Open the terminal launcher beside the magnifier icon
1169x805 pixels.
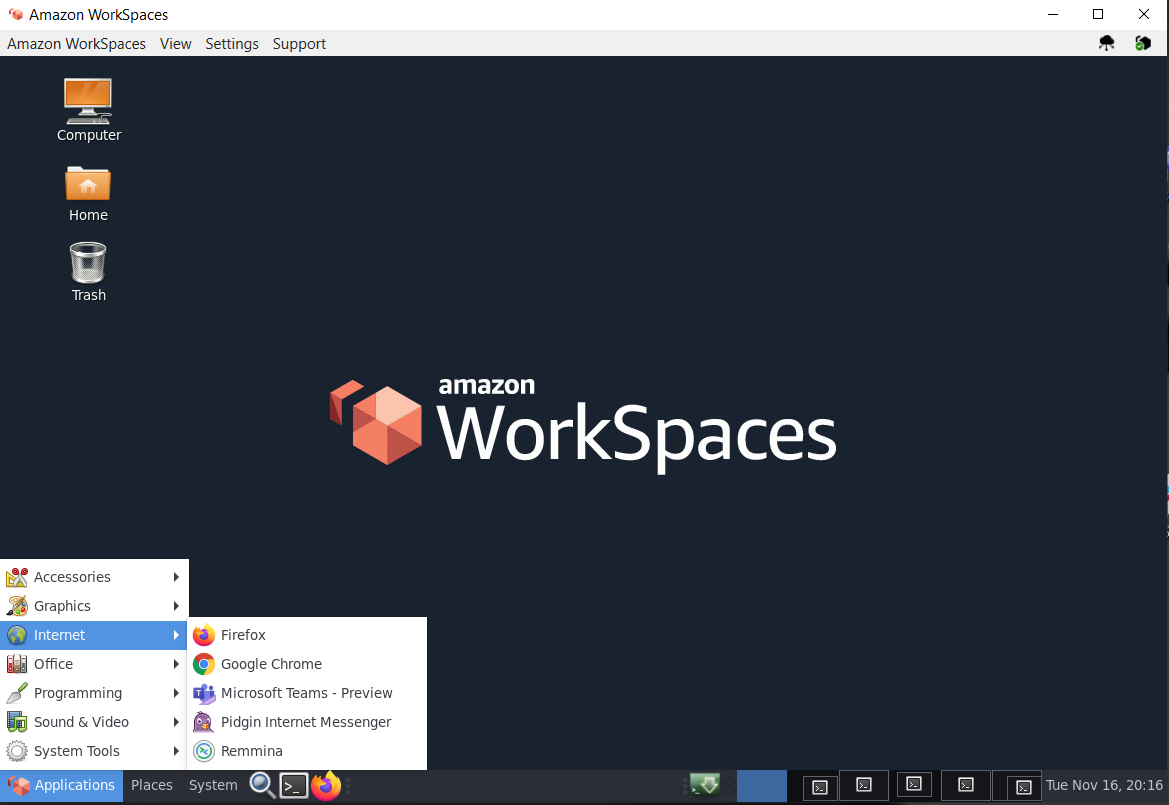(294, 786)
